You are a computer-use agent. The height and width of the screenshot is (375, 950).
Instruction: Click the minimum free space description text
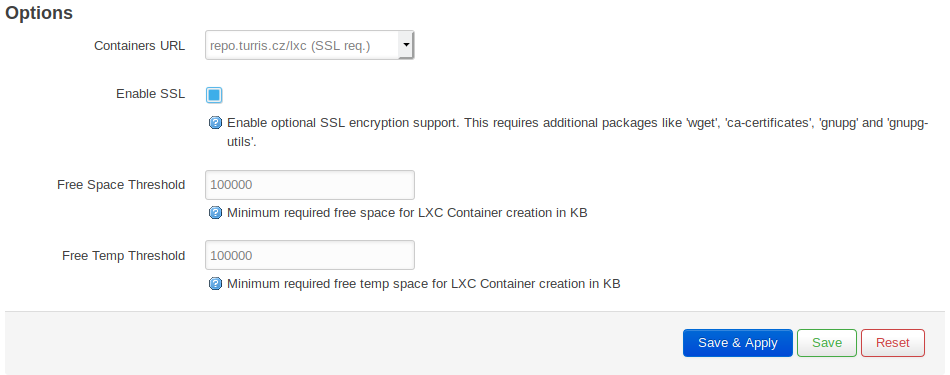(407, 213)
